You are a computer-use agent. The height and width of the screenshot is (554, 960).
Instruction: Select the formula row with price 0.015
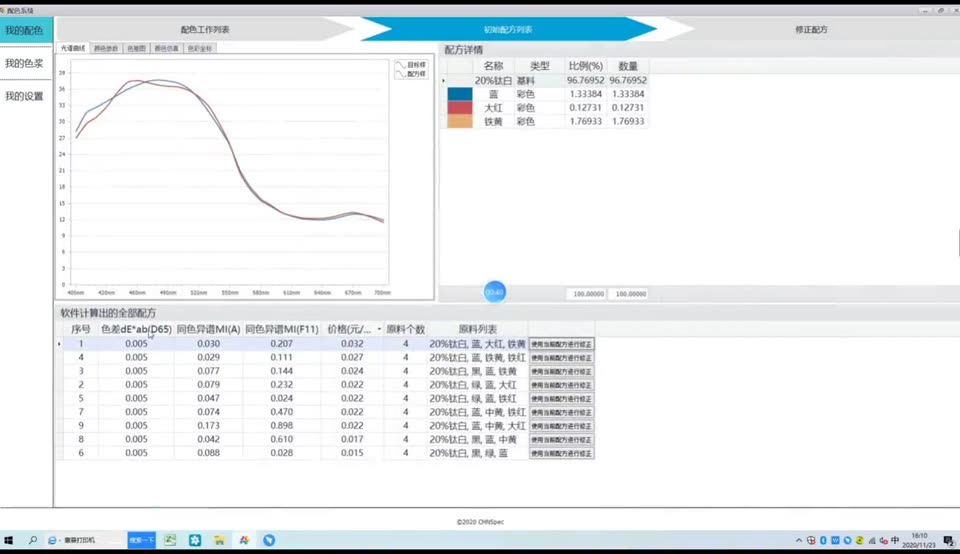click(x=325, y=453)
